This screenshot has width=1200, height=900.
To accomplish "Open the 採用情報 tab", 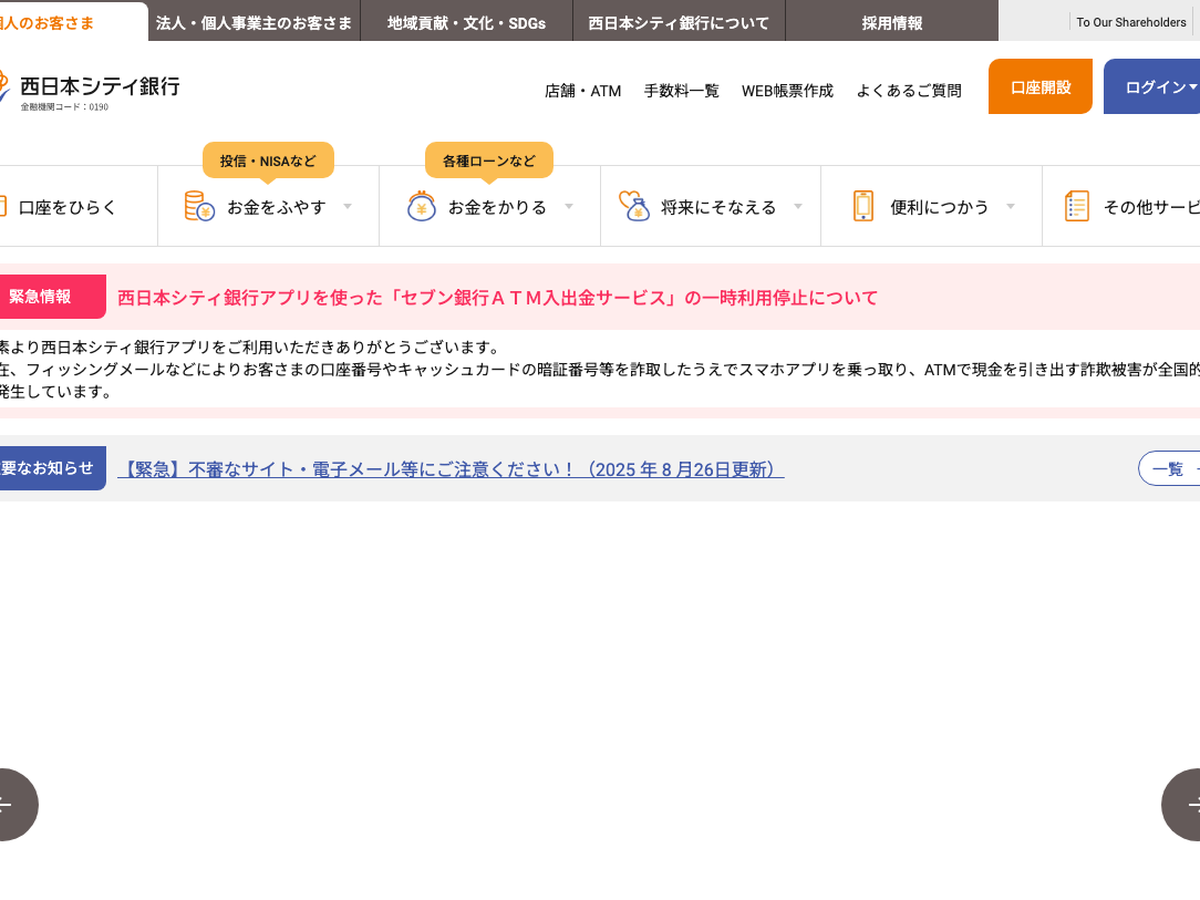I will pos(892,22).
